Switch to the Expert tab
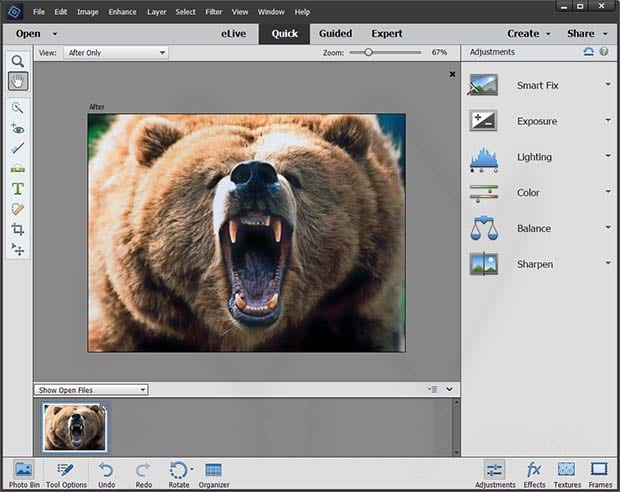 (x=387, y=34)
